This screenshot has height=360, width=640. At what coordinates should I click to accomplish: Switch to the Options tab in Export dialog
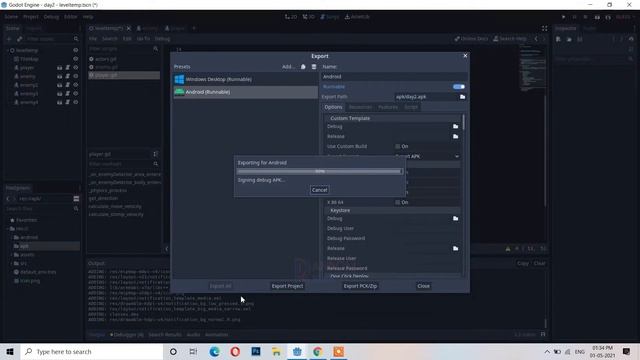point(333,107)
